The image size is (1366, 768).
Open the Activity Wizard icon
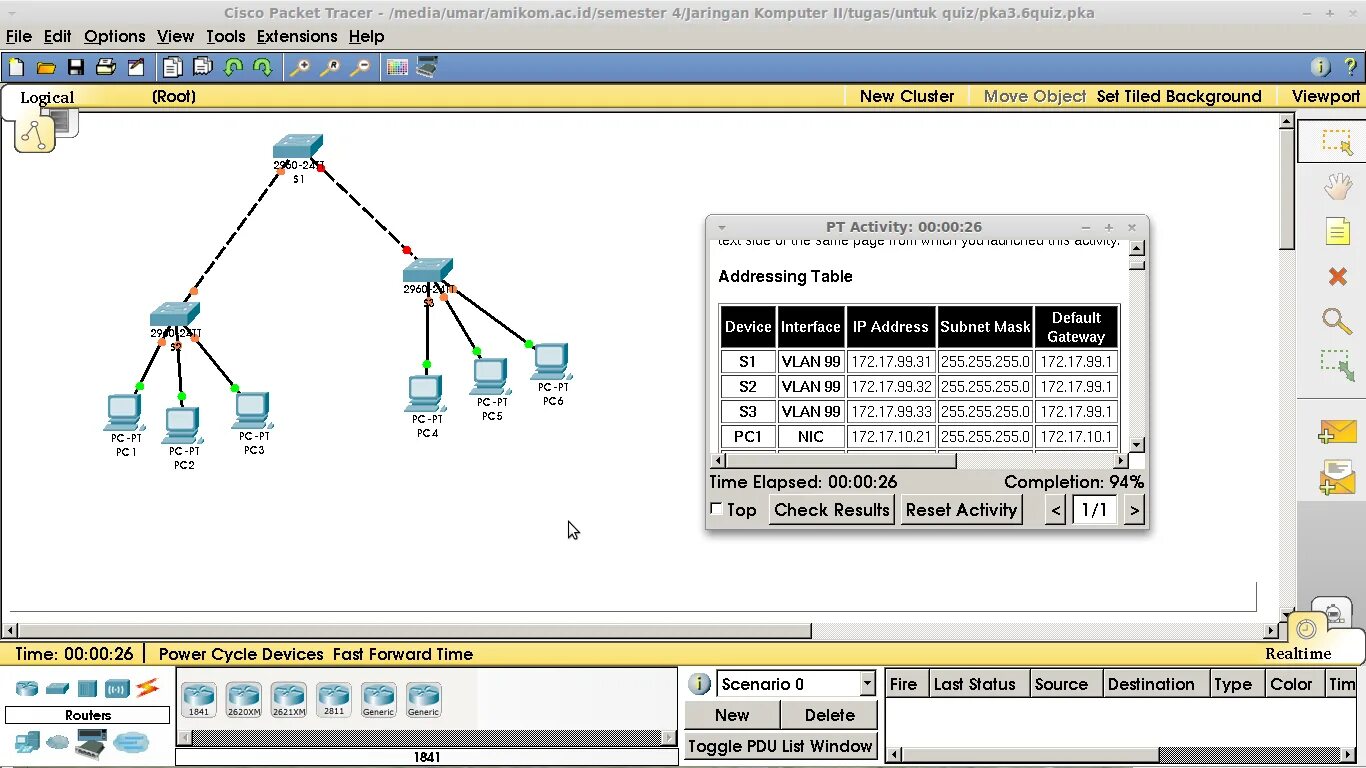pos(136,68)
